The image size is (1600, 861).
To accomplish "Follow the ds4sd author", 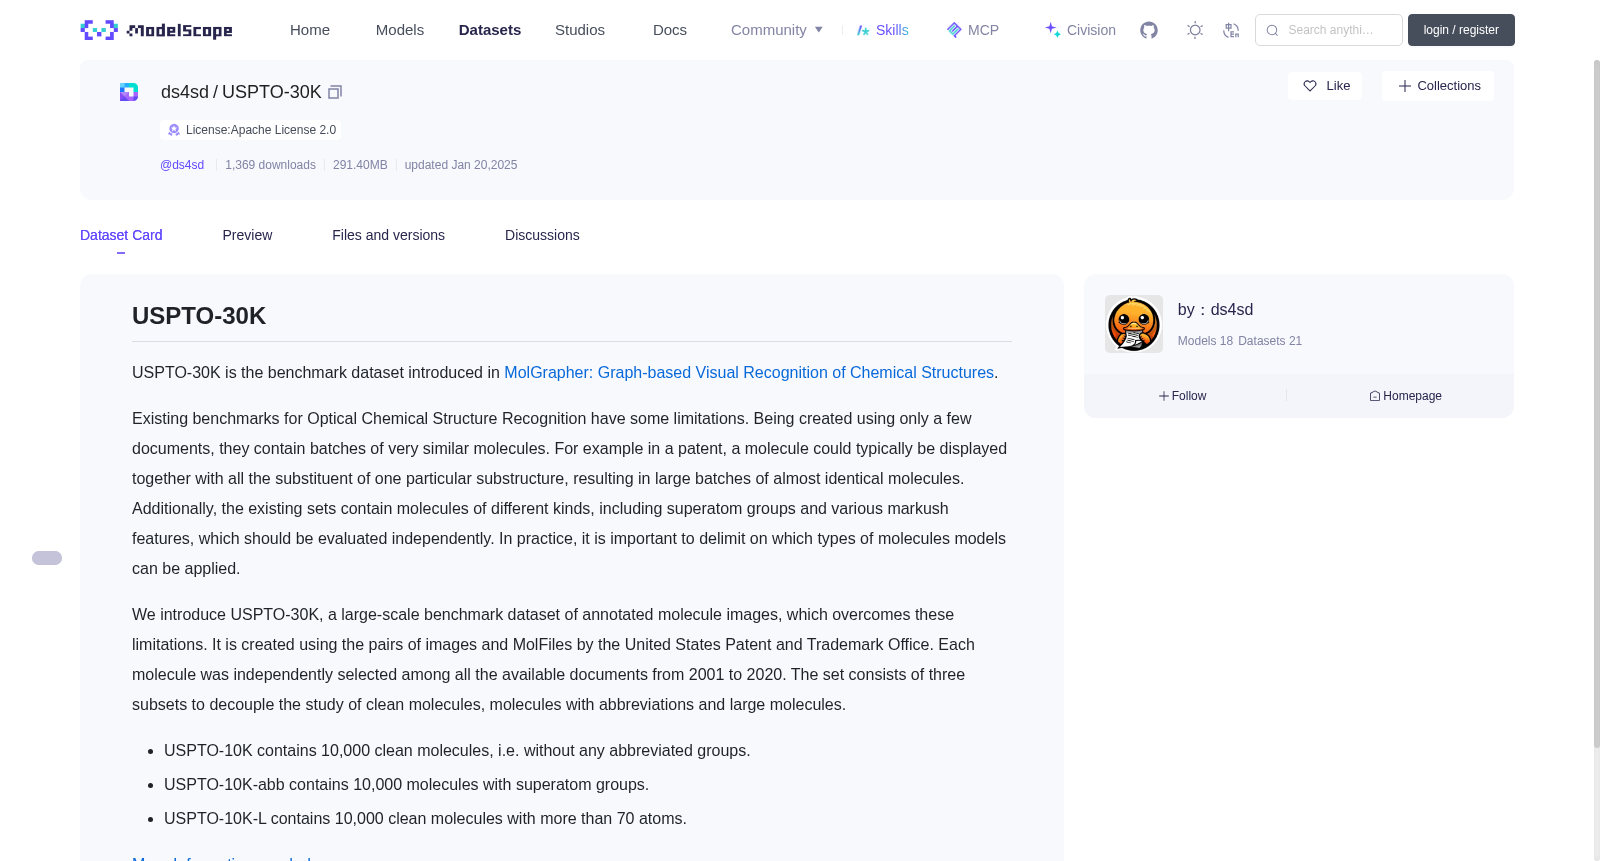I will 1183,396.
